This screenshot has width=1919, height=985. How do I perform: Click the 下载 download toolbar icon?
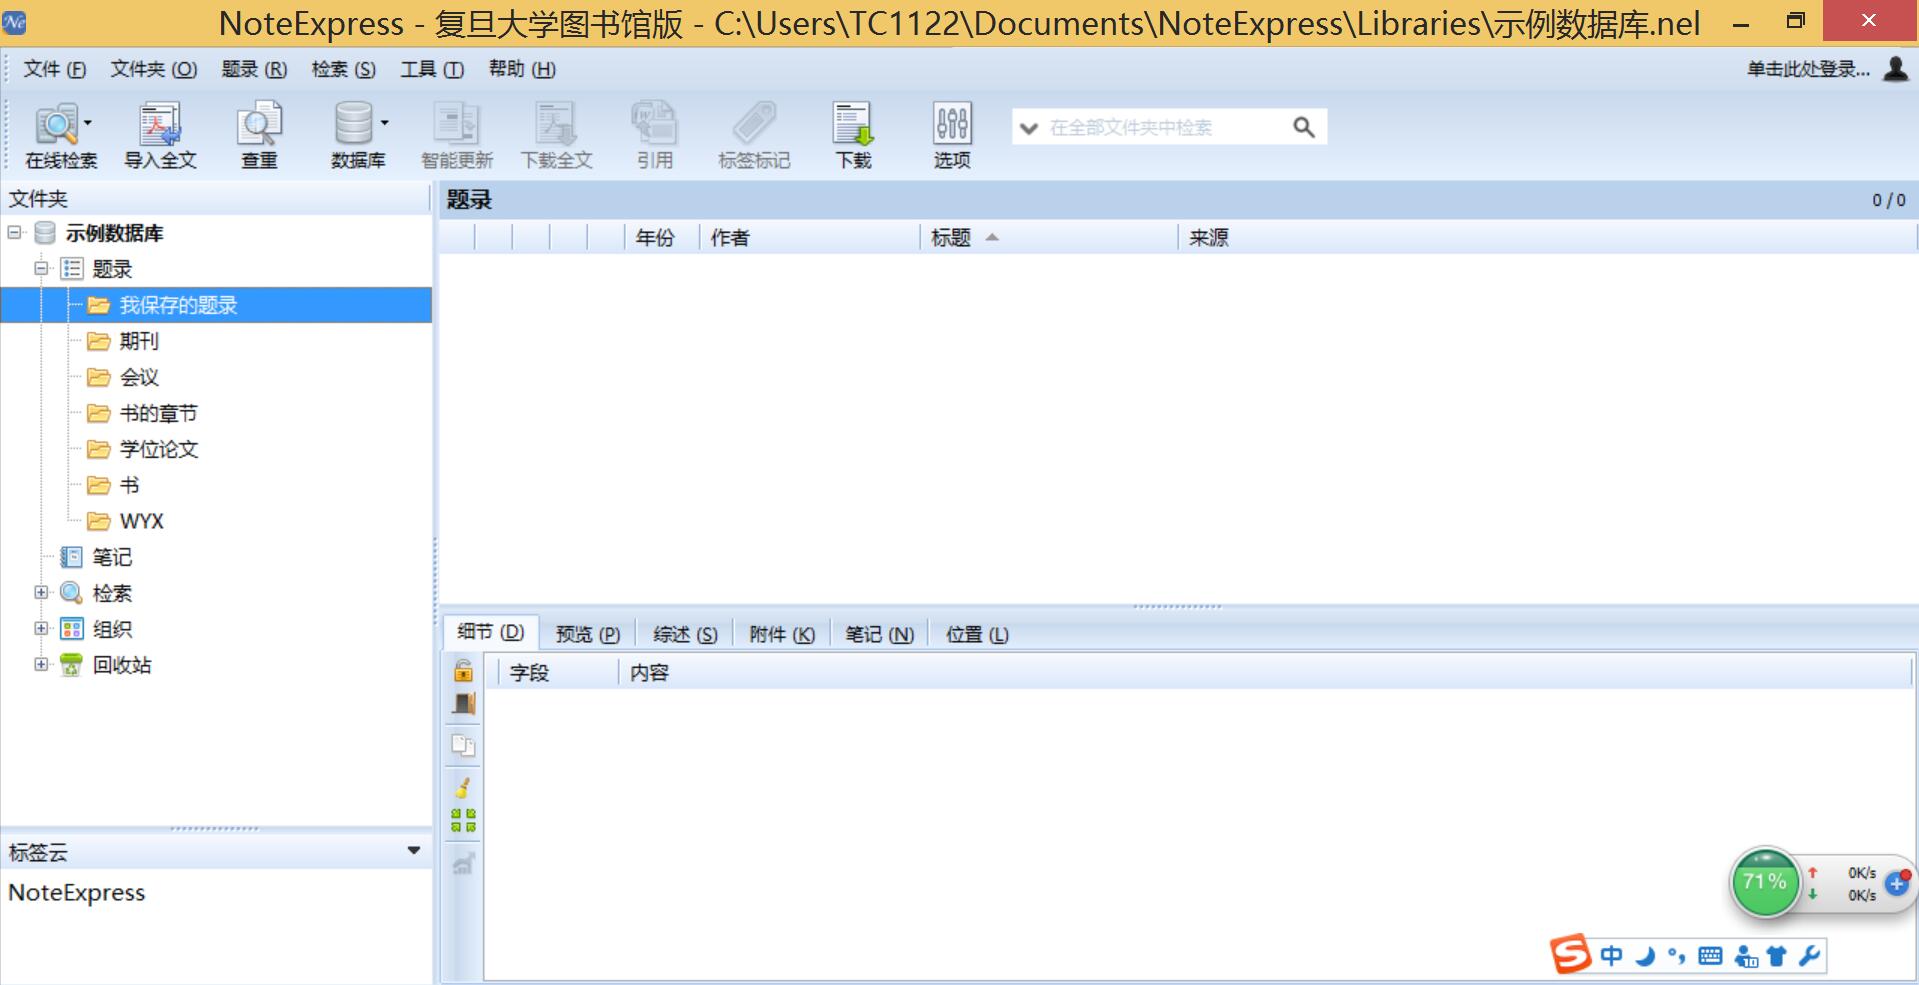click(853, 135)
